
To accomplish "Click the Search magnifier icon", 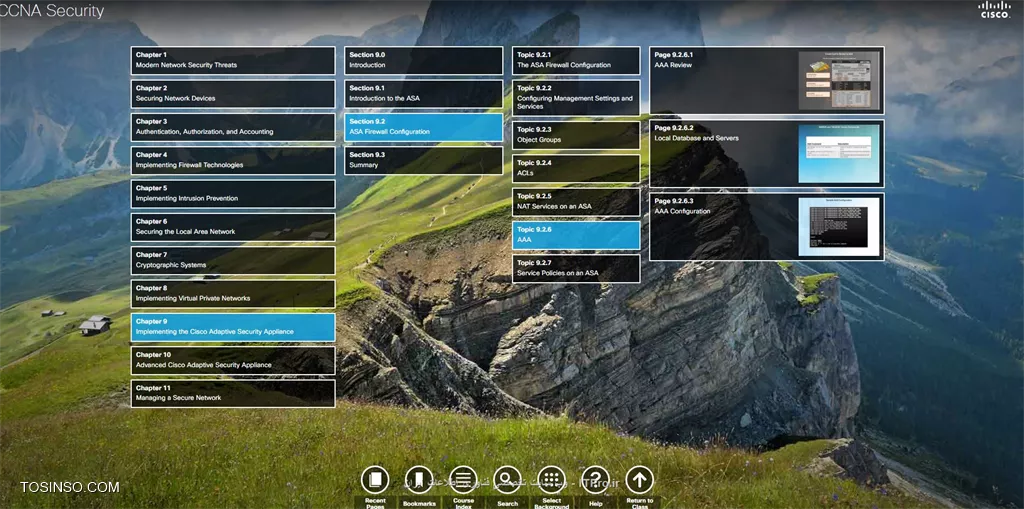I will tap(507, 480).
